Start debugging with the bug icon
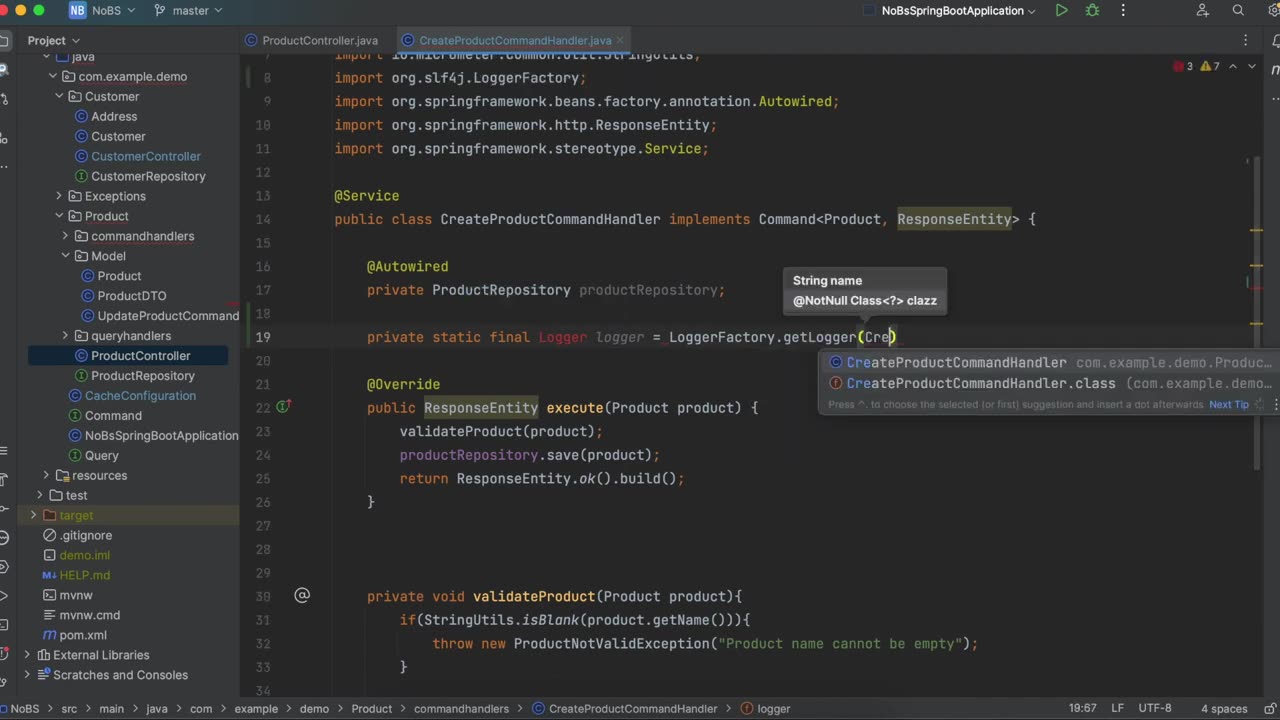Image resolution: width=1280 pixels, height=720 pixels. click(1092, 11)
